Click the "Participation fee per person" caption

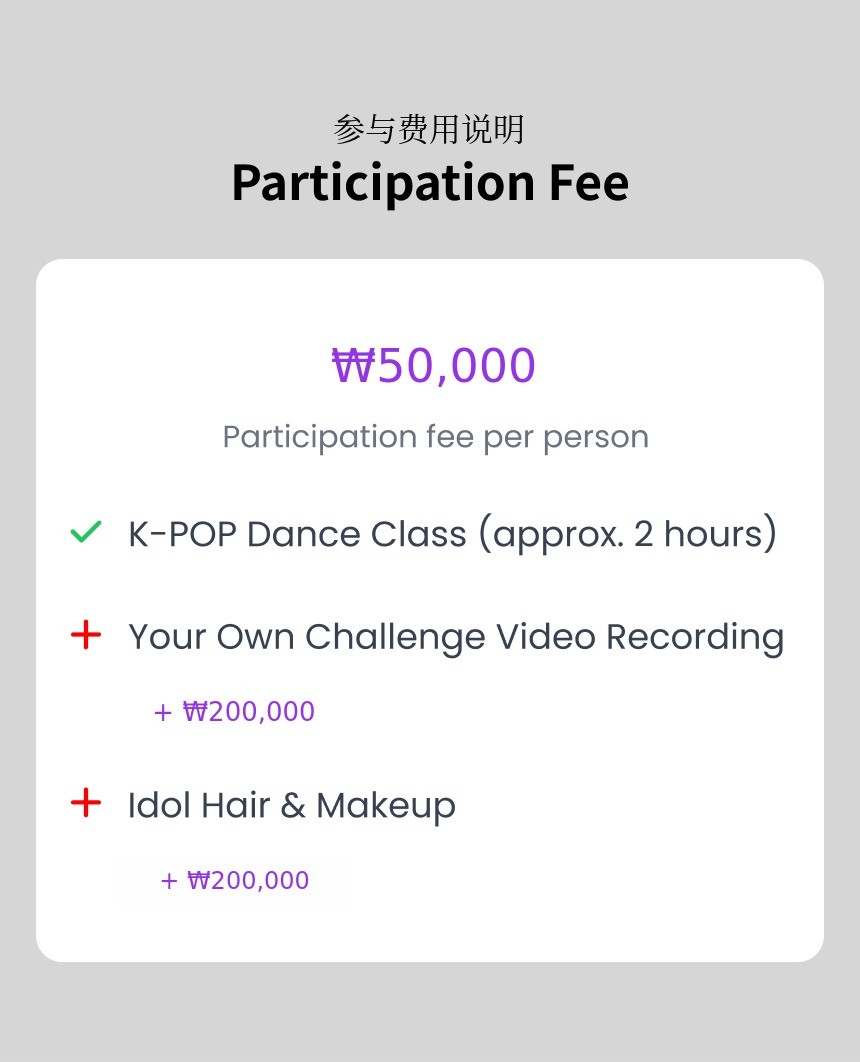pyautogui.click(x=435, y=437)
